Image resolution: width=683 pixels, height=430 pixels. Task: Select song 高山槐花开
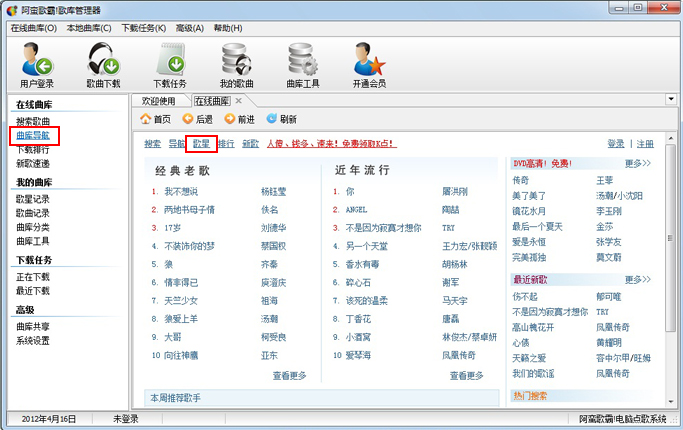(x=533, y=327)
